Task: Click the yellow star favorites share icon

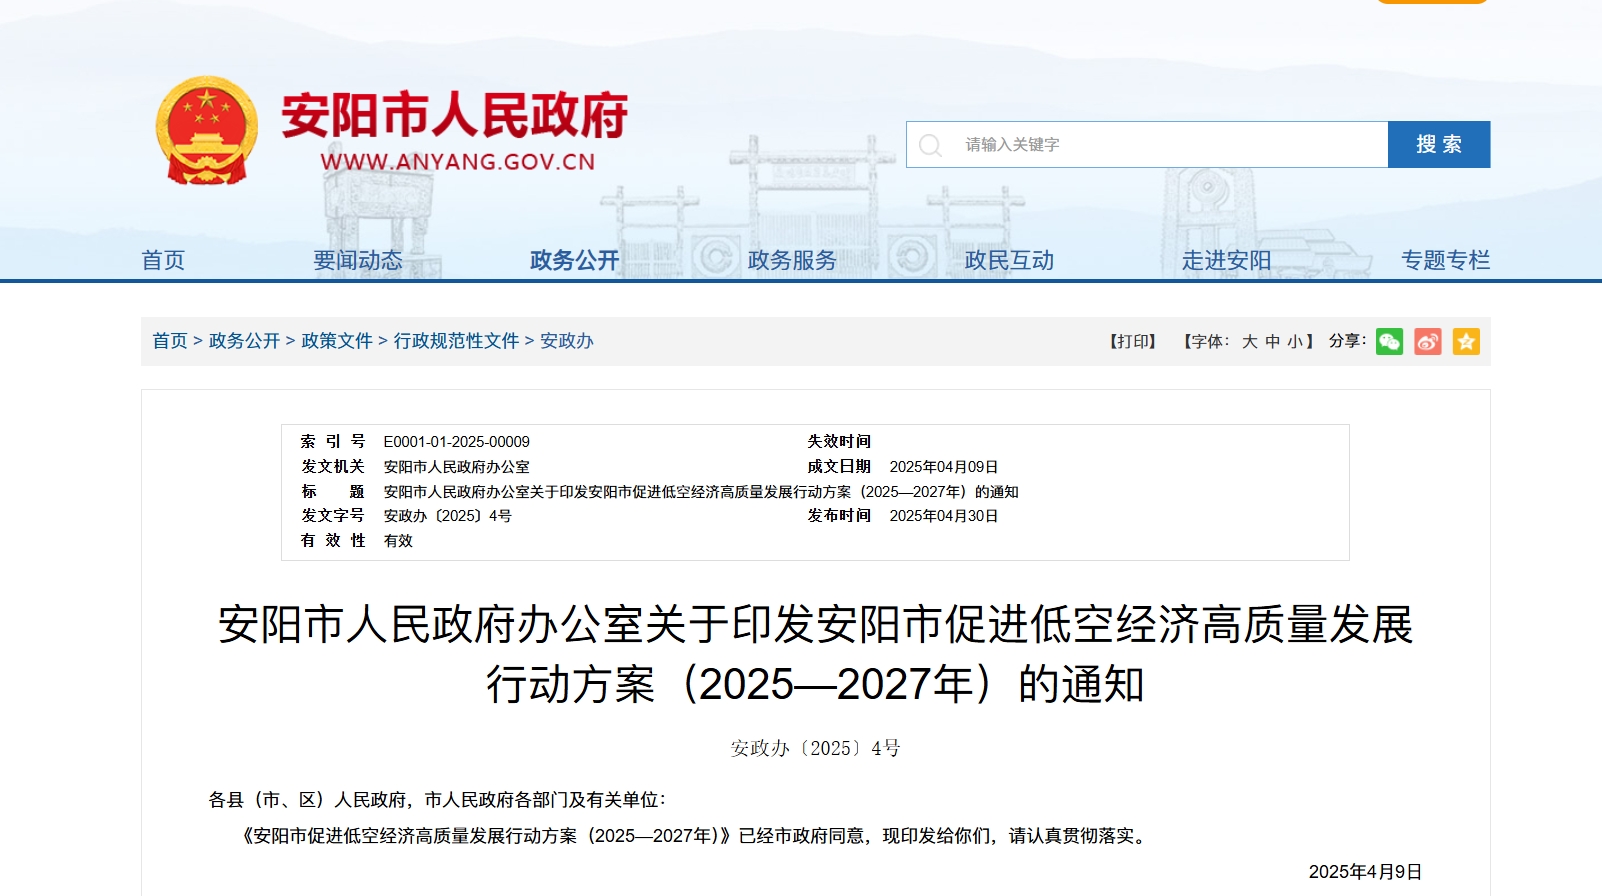Action: pos(1466,342)
